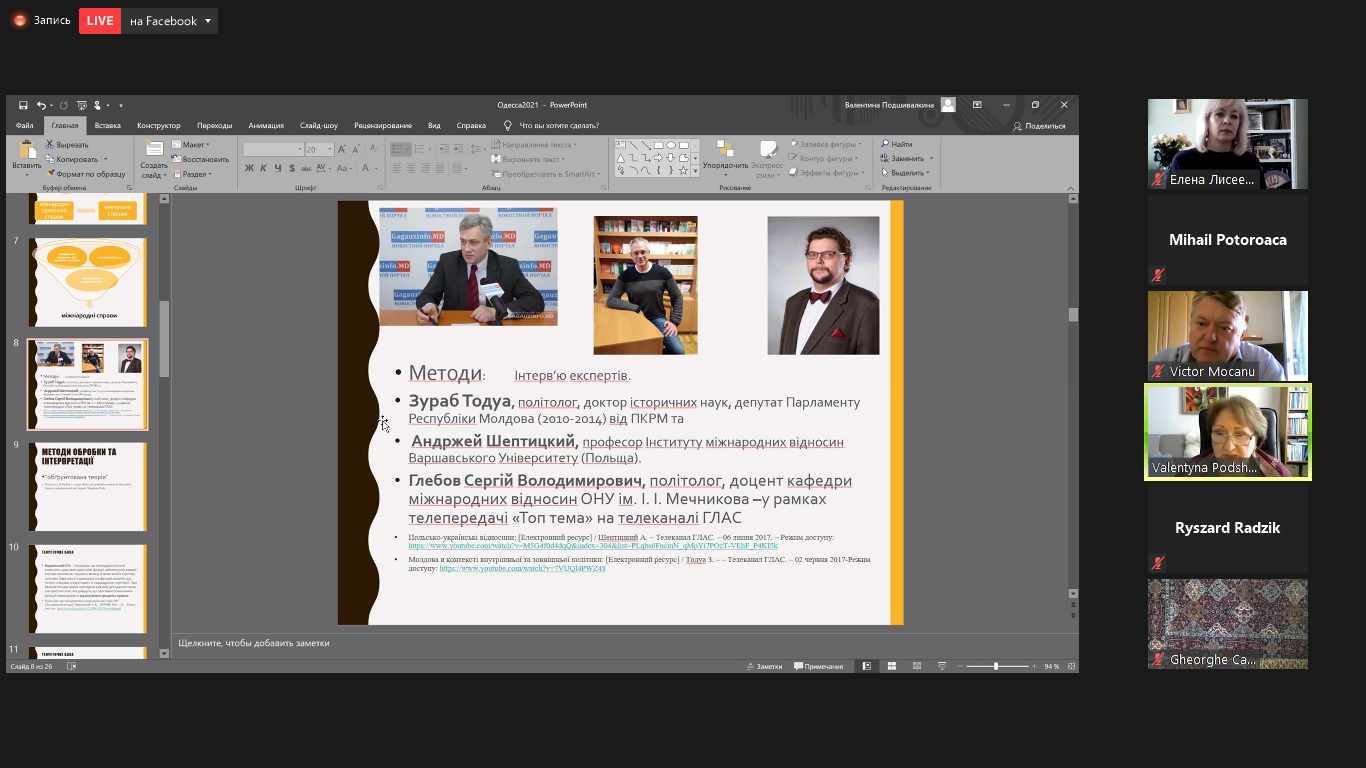Toggle italic К formatting
The image size is (1366, 768).
263,168
